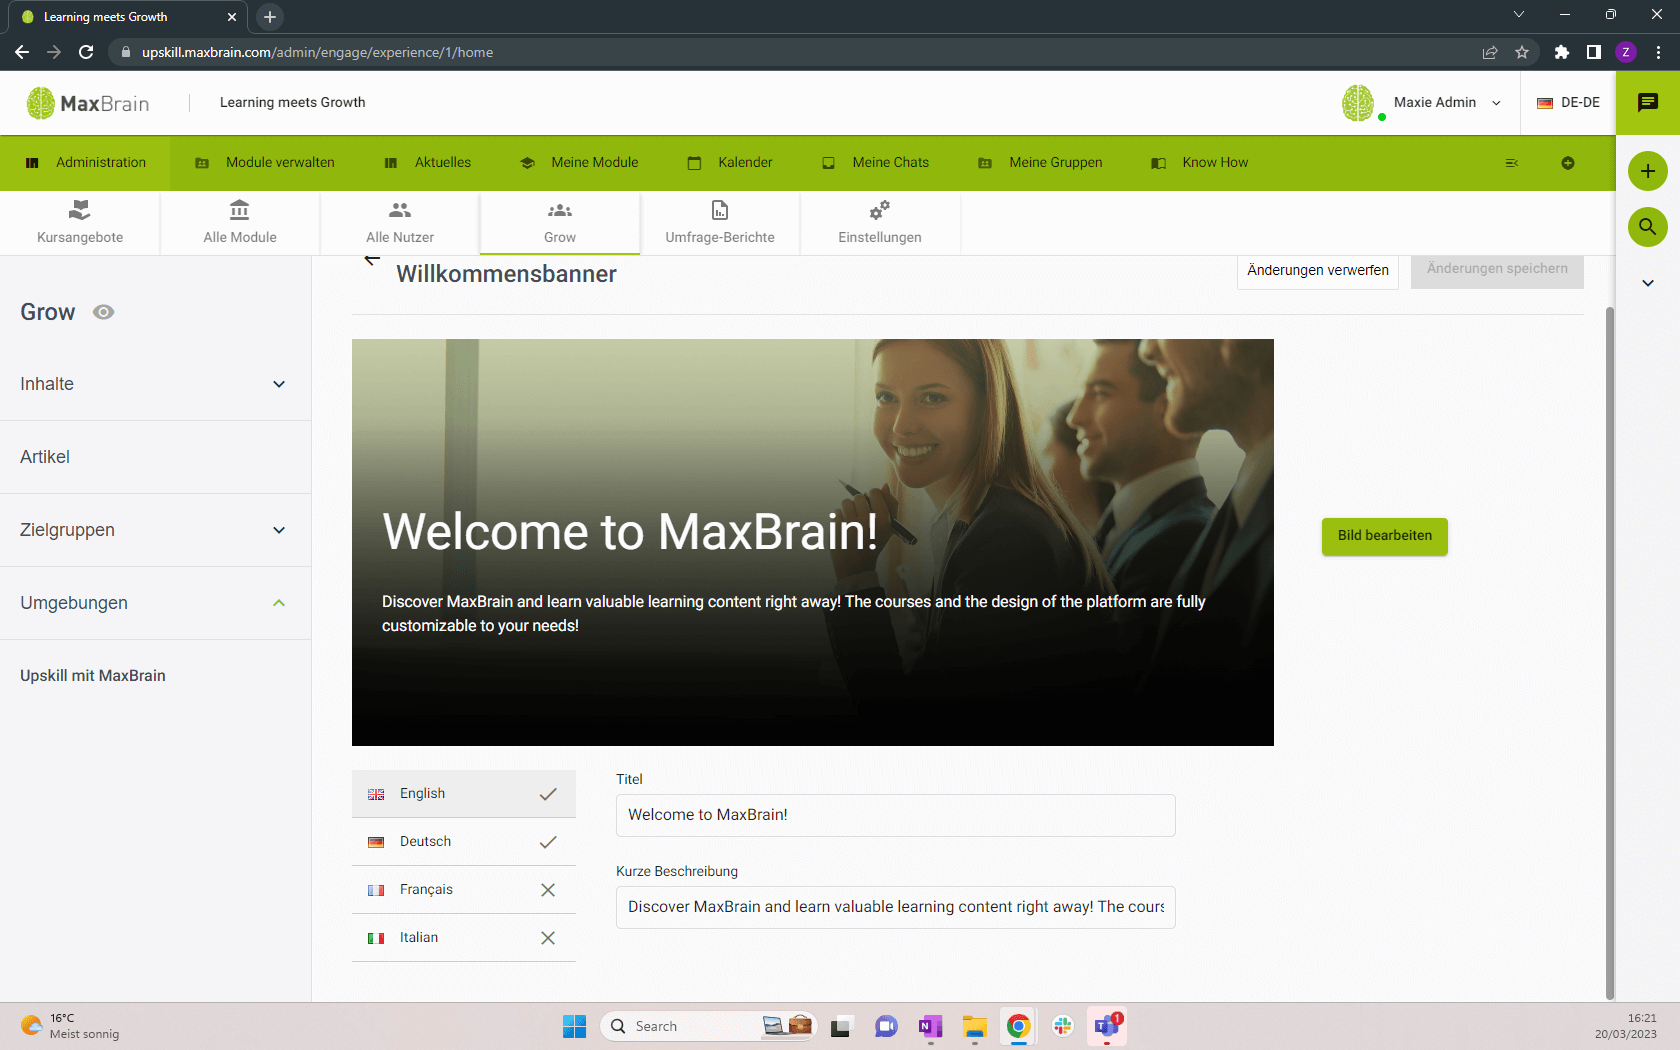
Task: Open the browser extensions puzzle icon
Action: tap(1562, 52)
